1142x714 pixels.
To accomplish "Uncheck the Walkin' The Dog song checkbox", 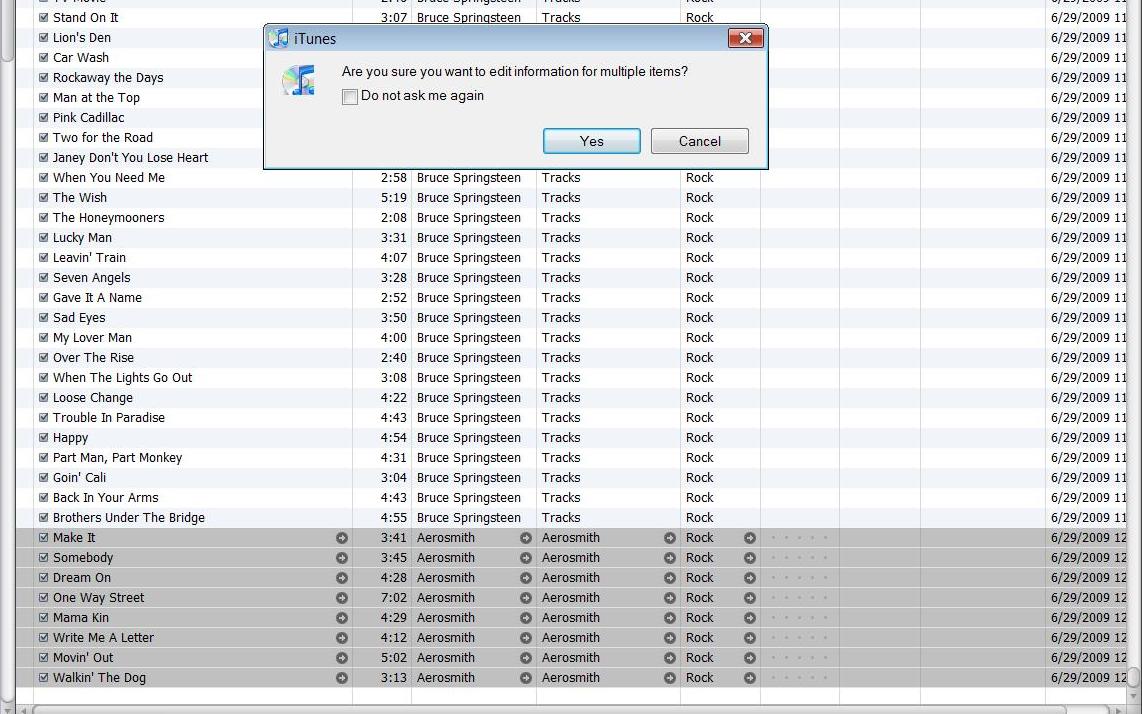I will 44,678.
